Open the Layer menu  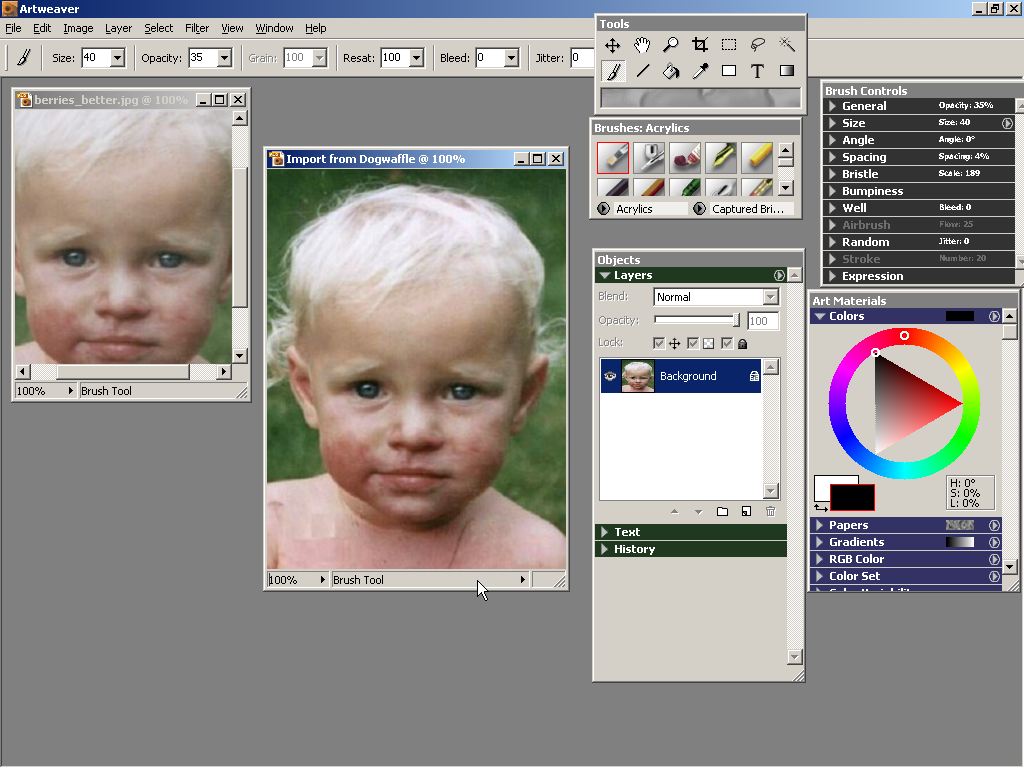pyautogui.click(x=118, y=28)
